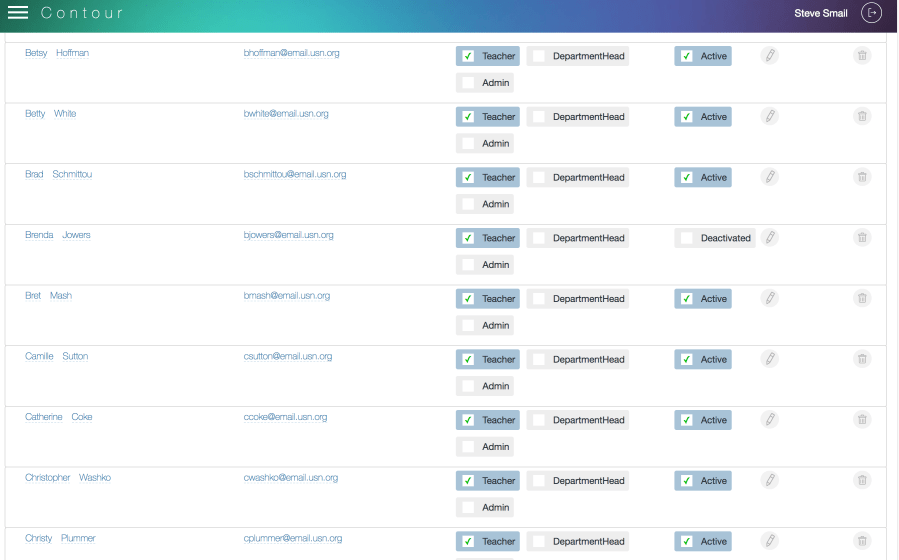This screenshot has height=560, width=899.
Task: Enable Admin role for Camille Sutton
Action: point(468,386)
